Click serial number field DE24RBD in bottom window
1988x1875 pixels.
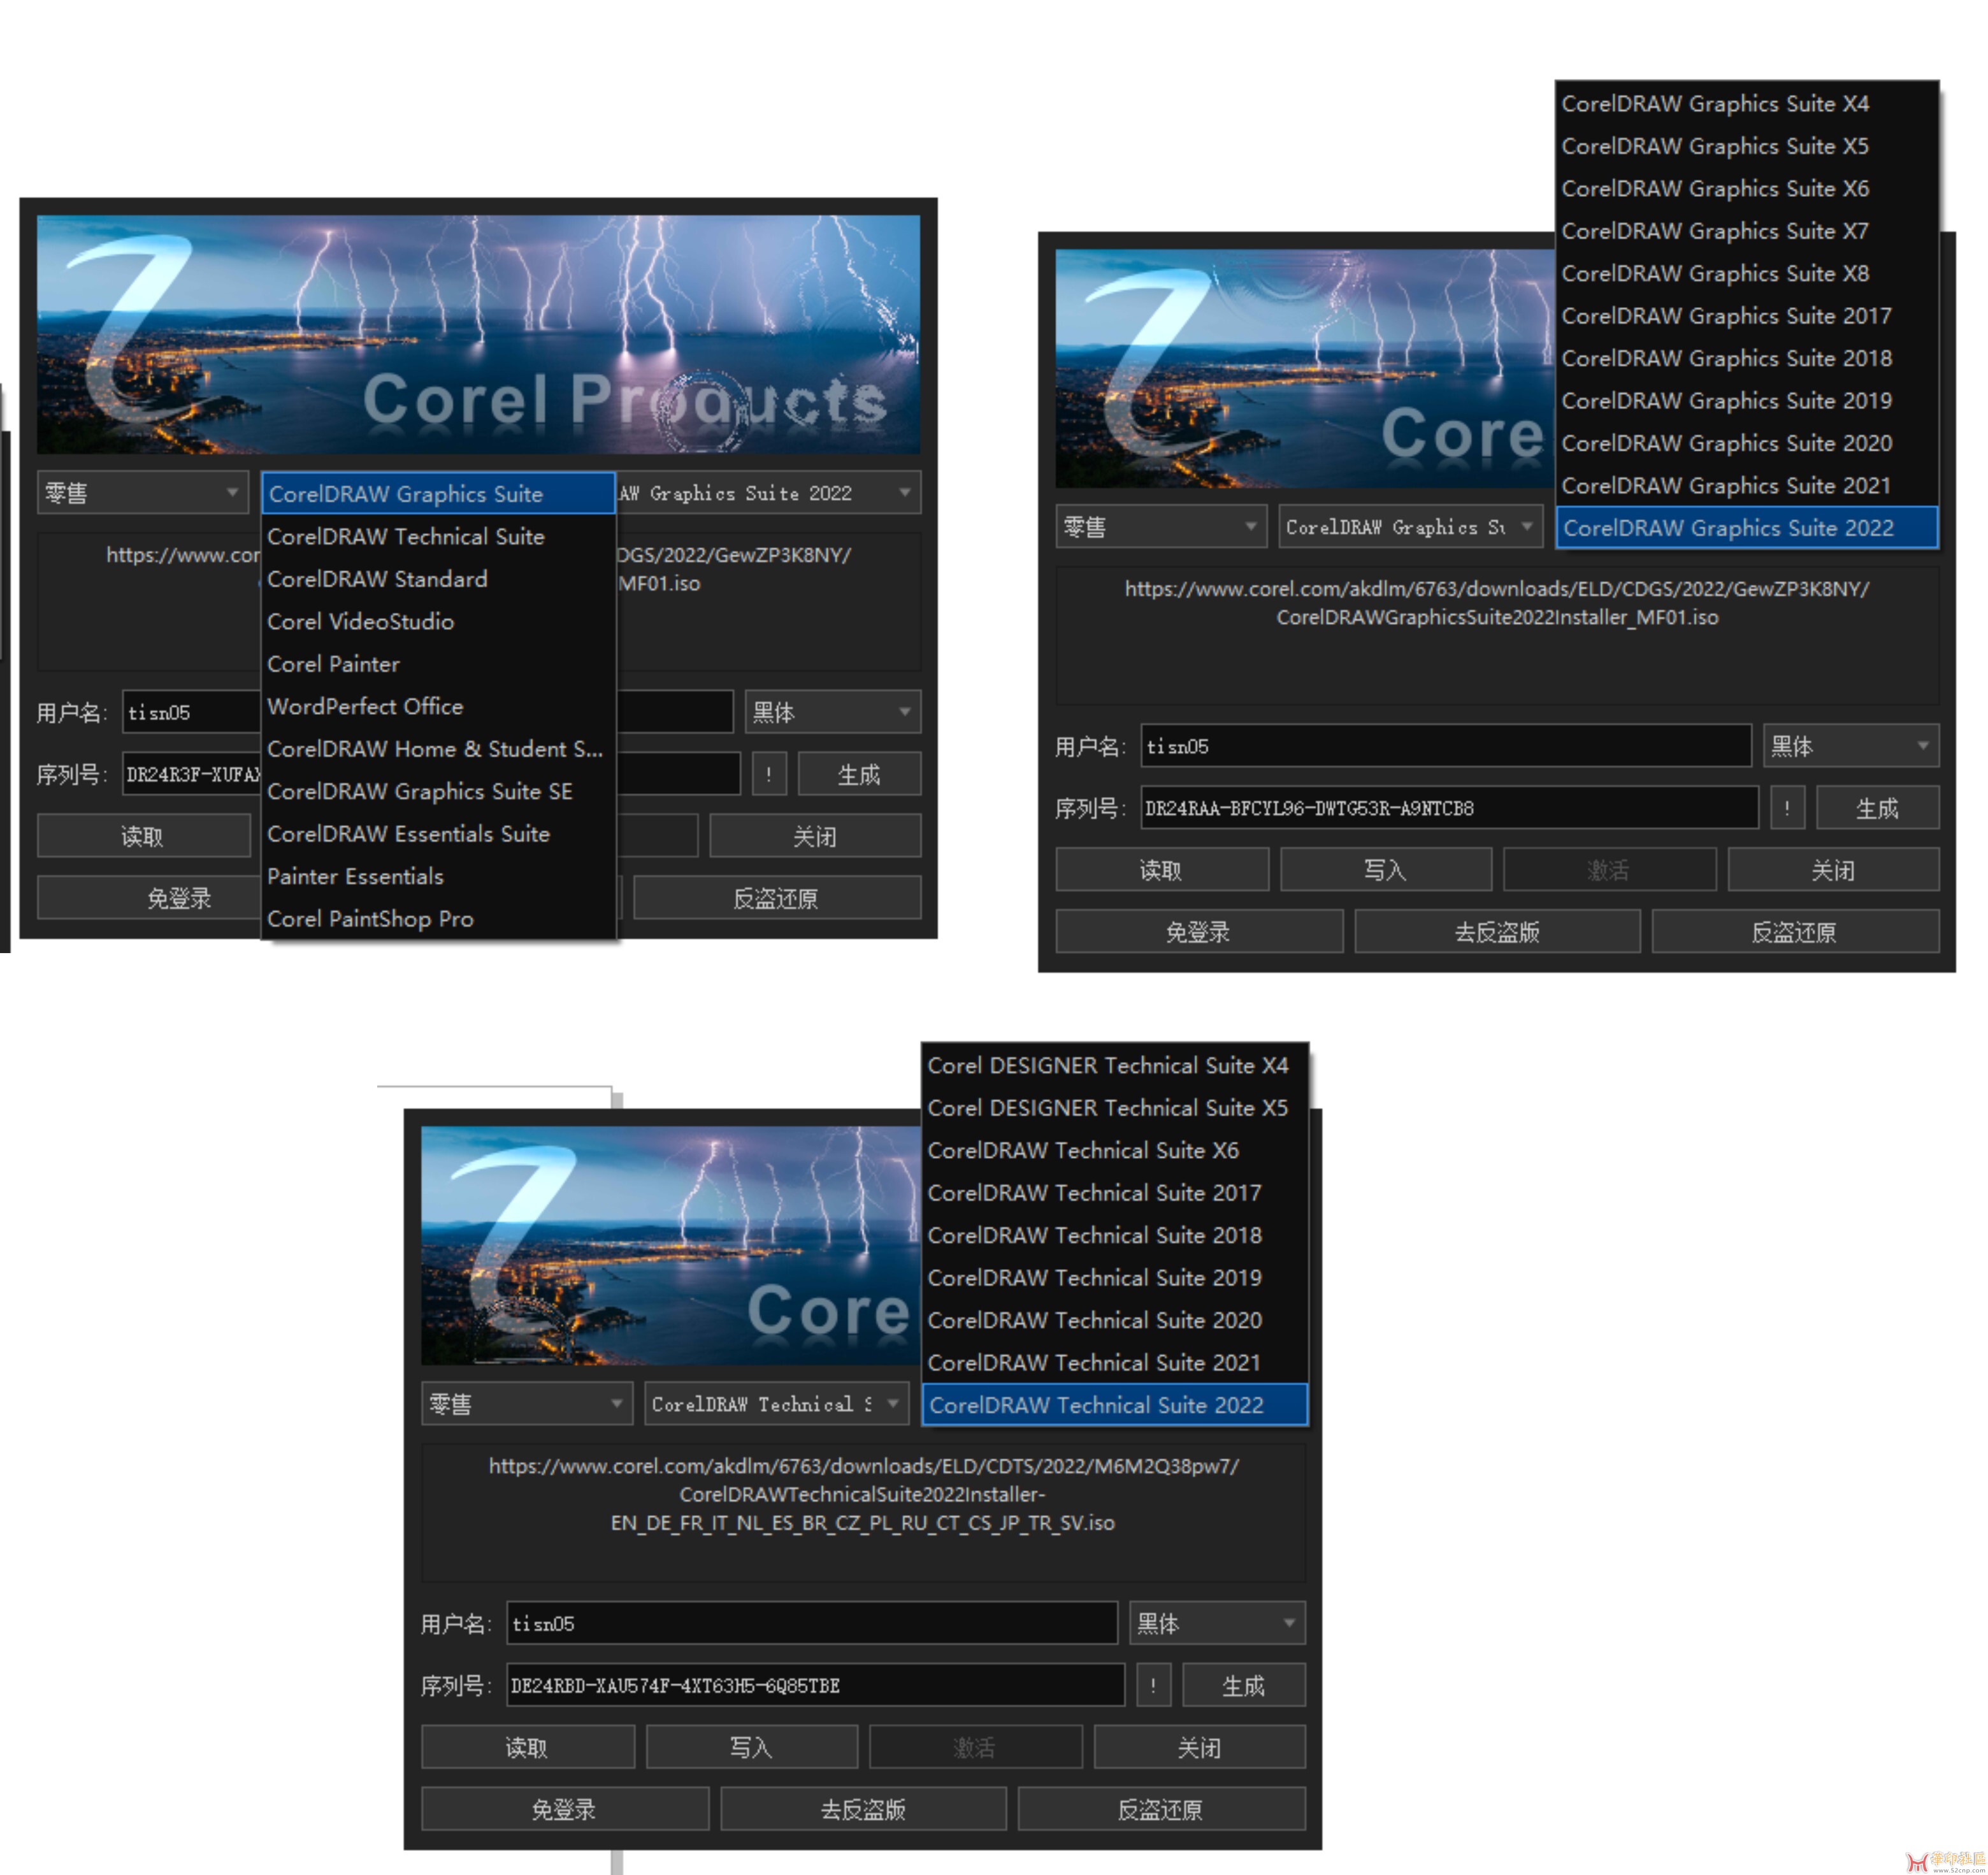click(815, 1685)
